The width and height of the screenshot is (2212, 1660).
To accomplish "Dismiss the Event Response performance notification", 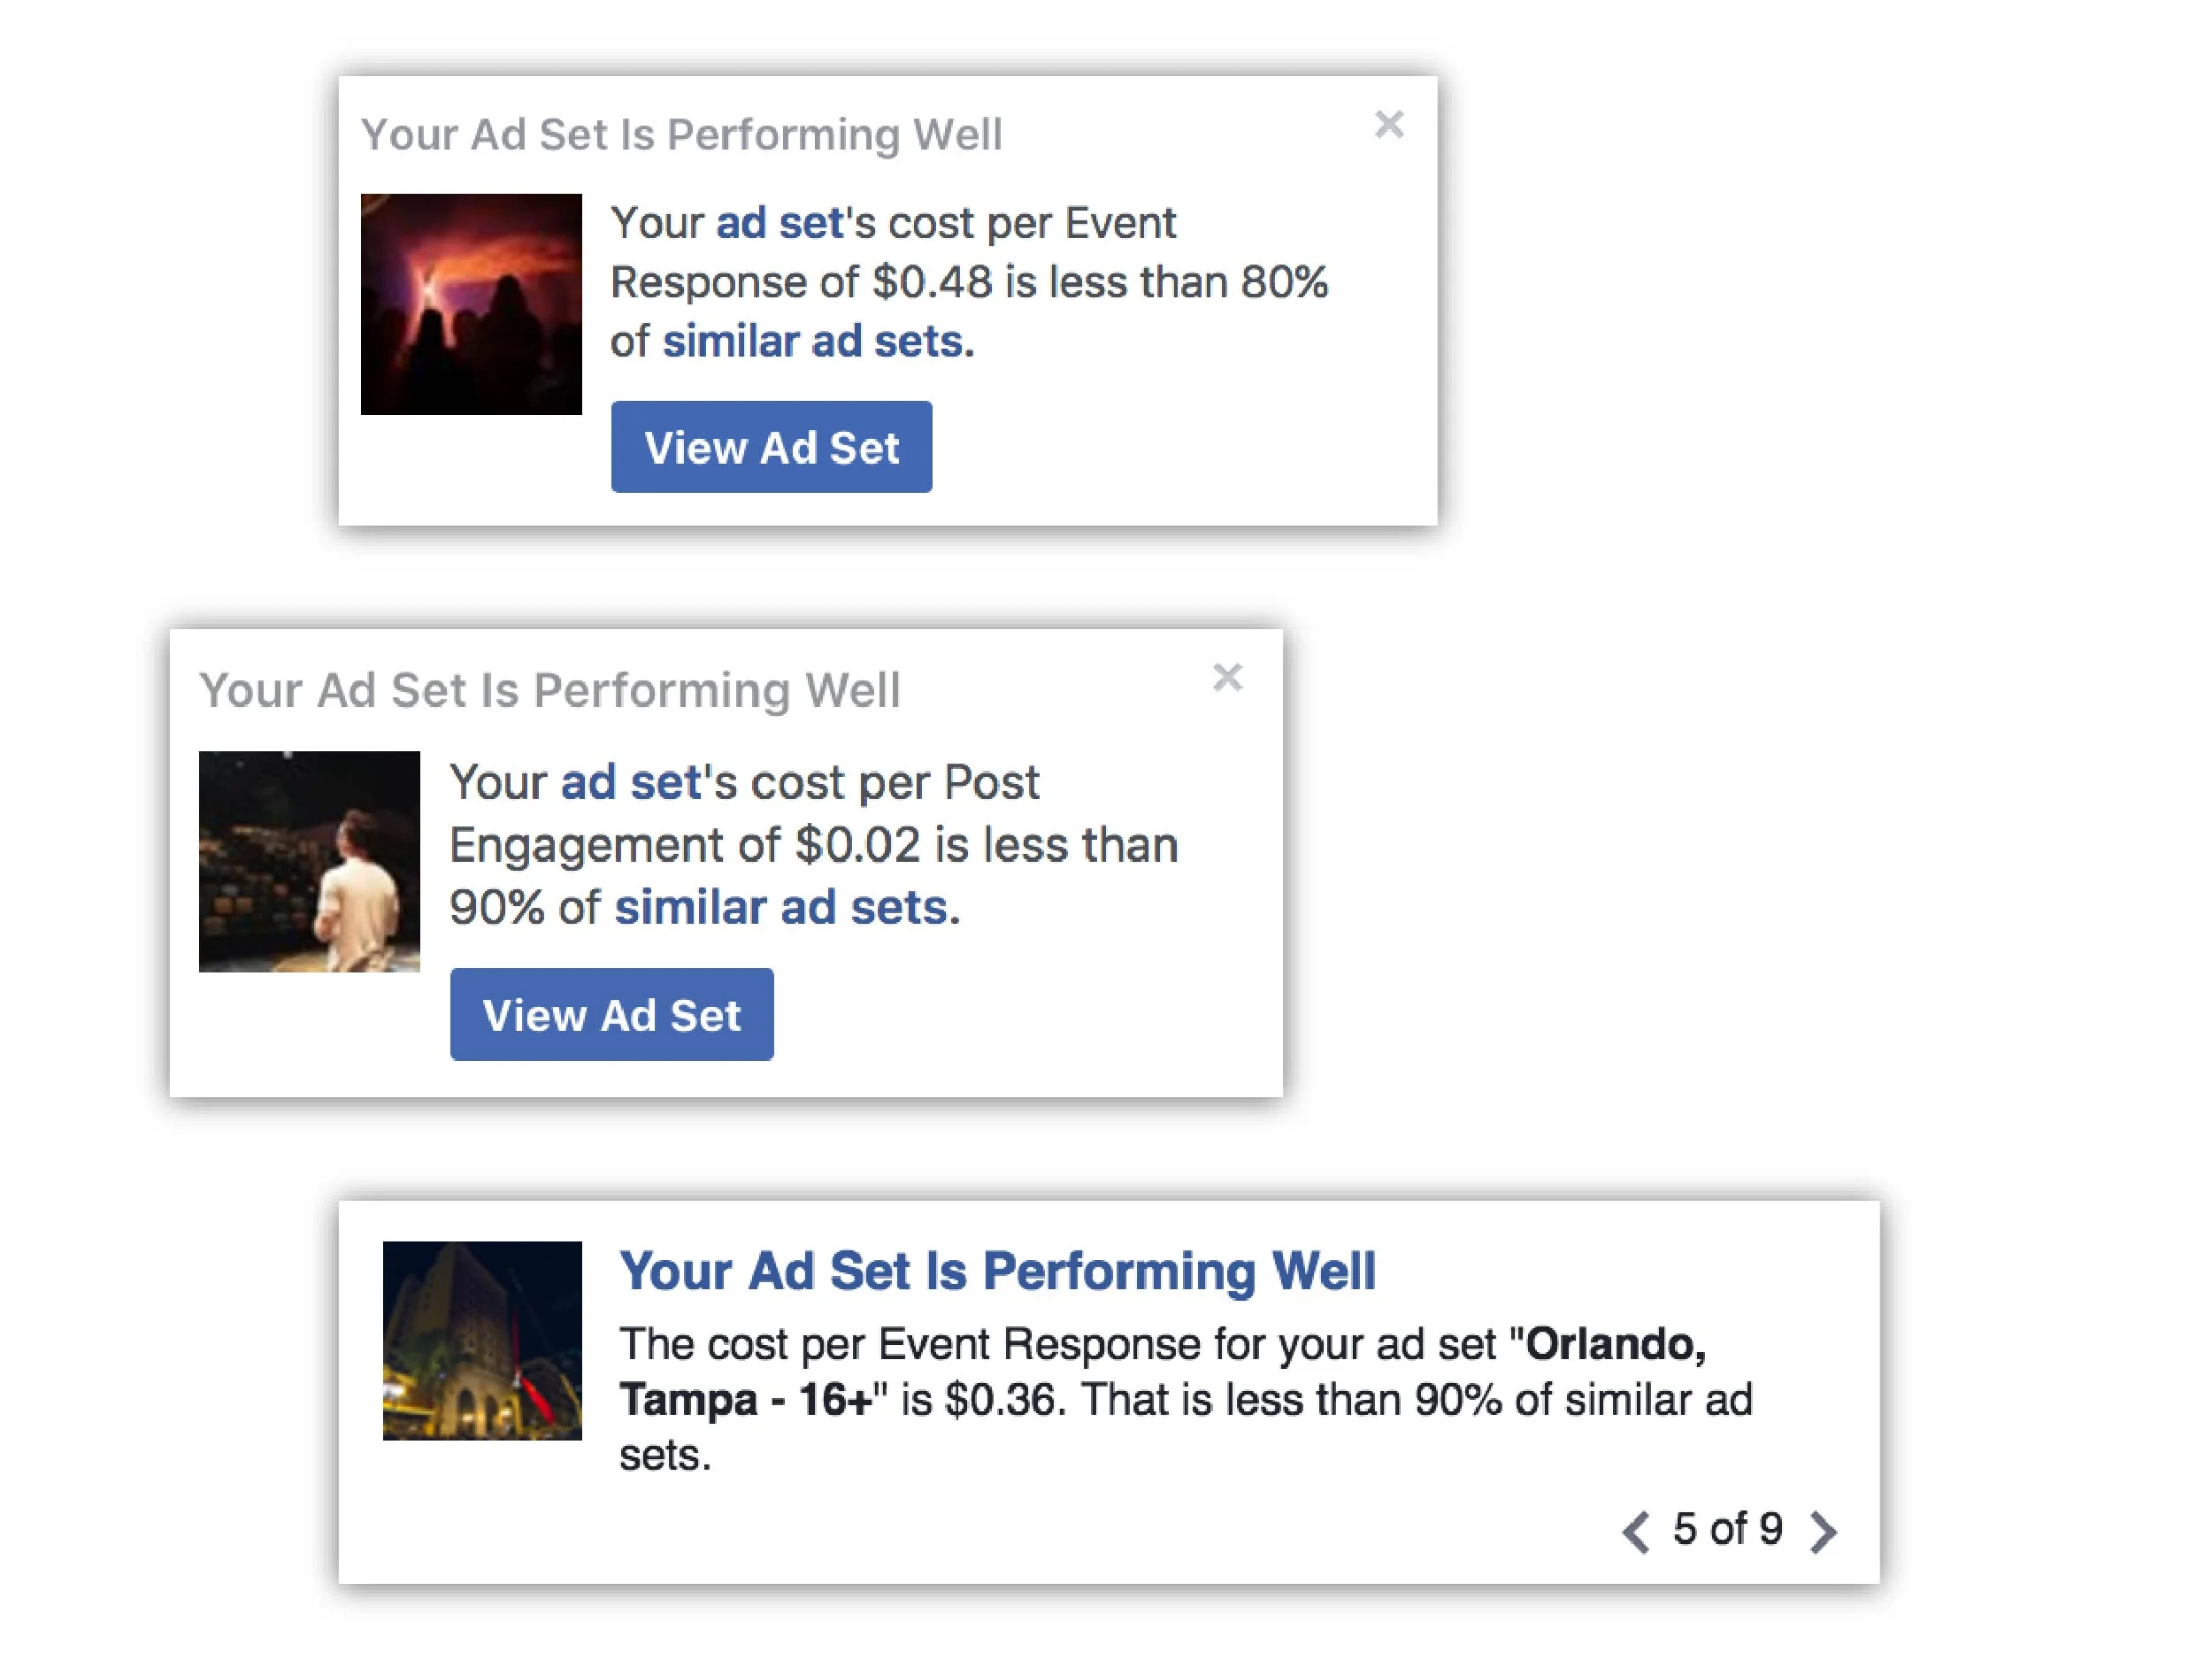I will coord(1389,125).
